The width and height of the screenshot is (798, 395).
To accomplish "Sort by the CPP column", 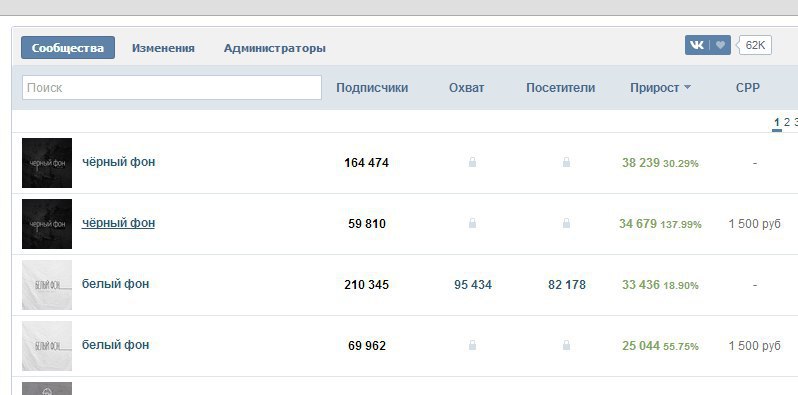I will click(x=748, y=88).
